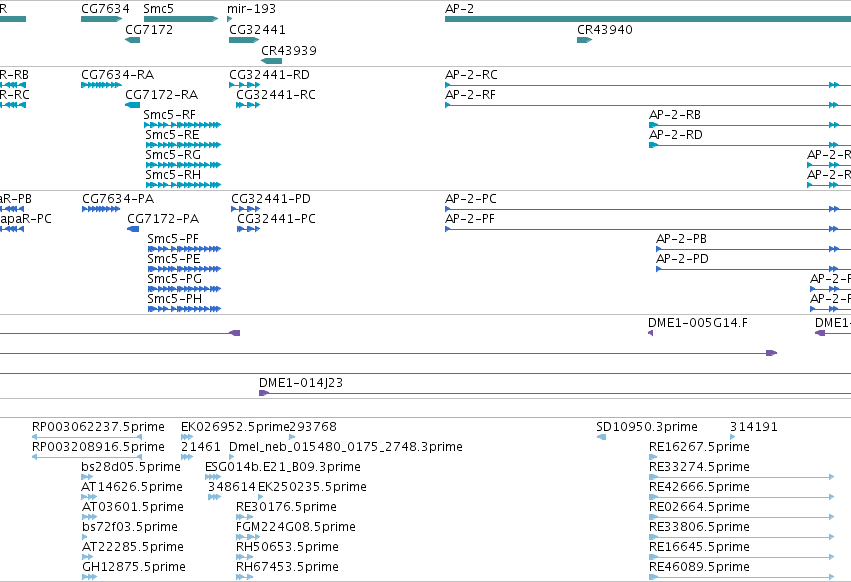The height and width of the screenshot is (582, 851).
Task: Click transcript CG32441-RD
Action: [x=269, y=74]
